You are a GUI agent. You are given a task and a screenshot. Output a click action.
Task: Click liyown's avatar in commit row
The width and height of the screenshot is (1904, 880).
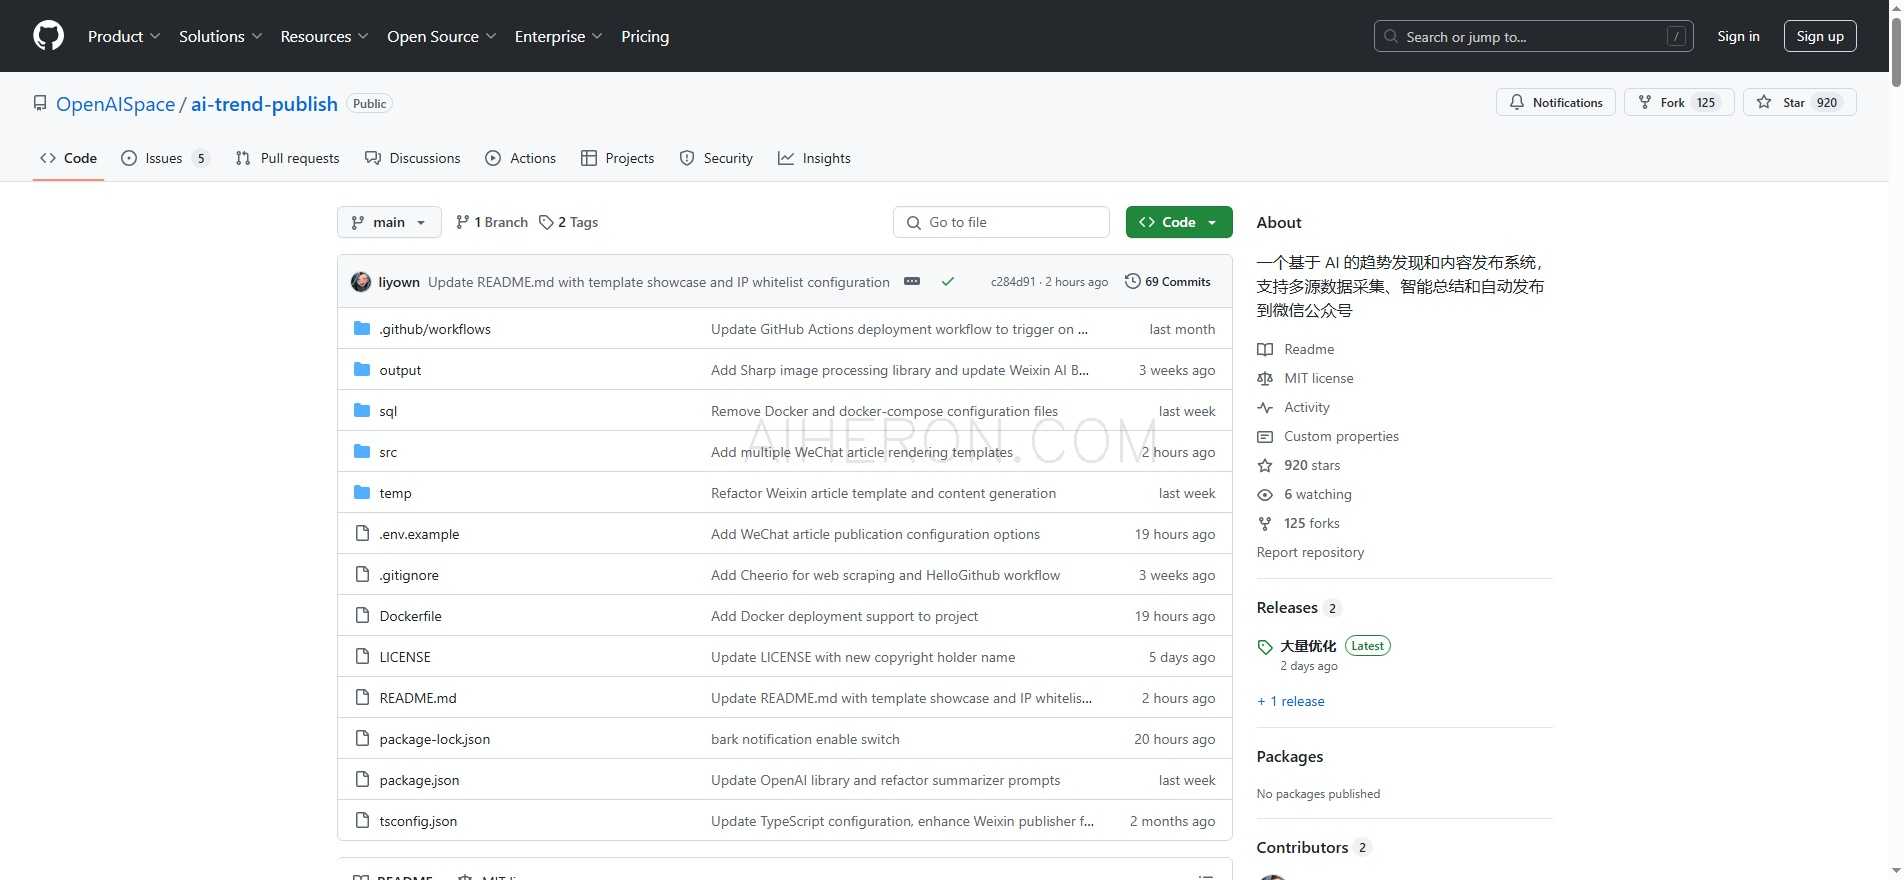coord(361,282)
